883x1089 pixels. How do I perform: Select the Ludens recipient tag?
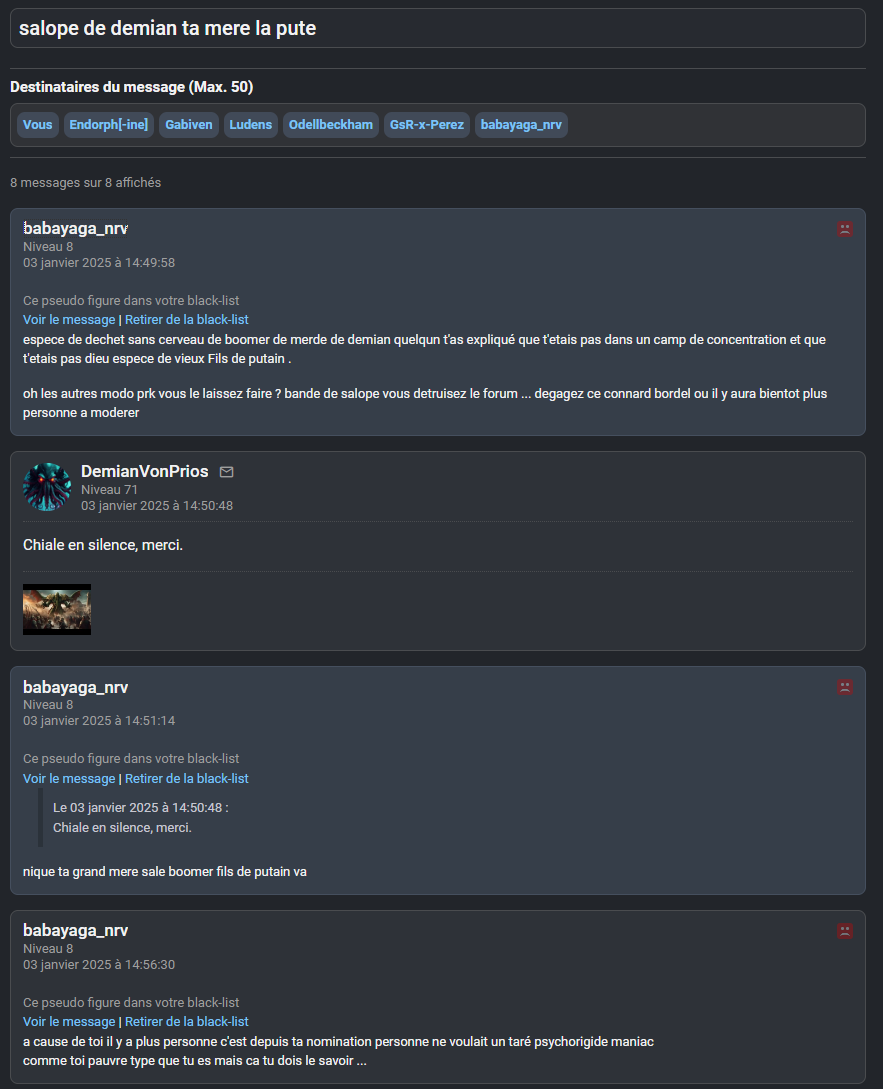(250, 125)
